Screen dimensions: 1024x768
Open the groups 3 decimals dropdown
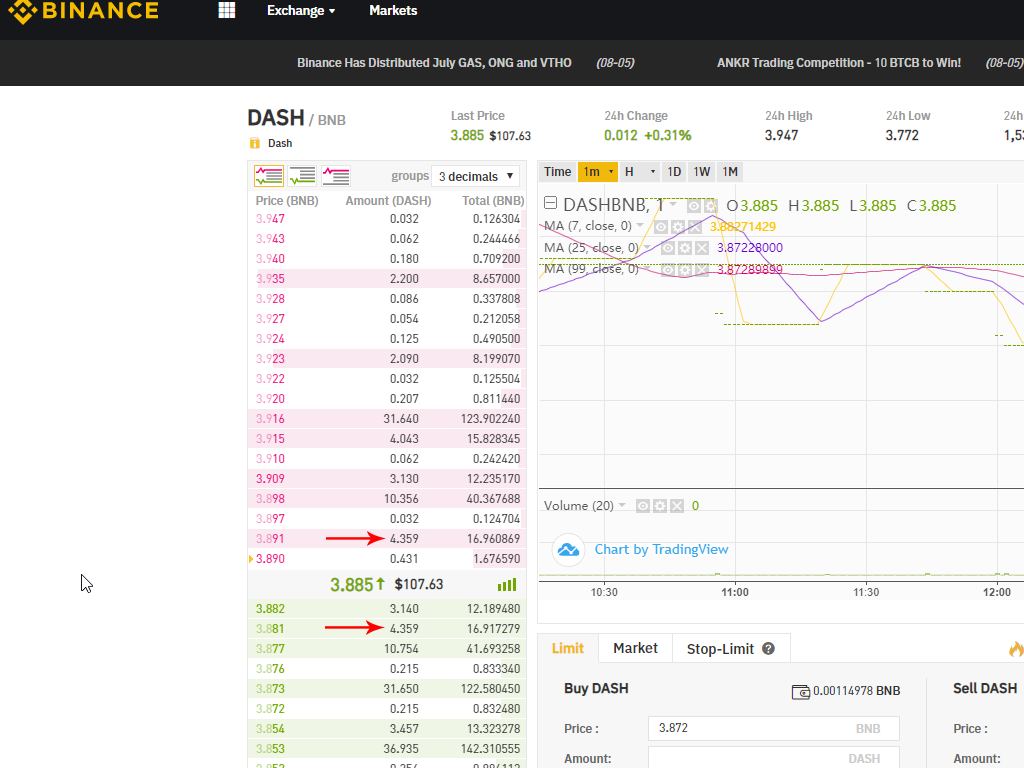[x=476, y=176]
